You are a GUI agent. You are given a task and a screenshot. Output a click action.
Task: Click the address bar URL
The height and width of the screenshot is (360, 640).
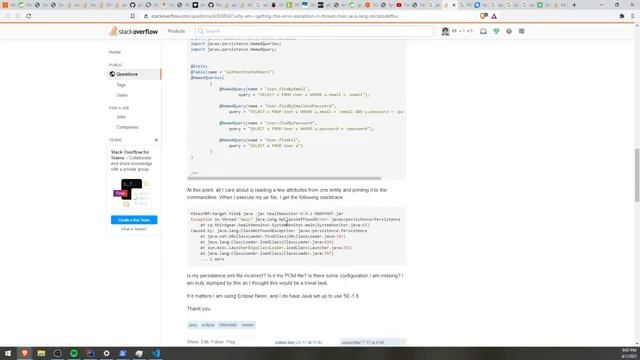(274, 16)
